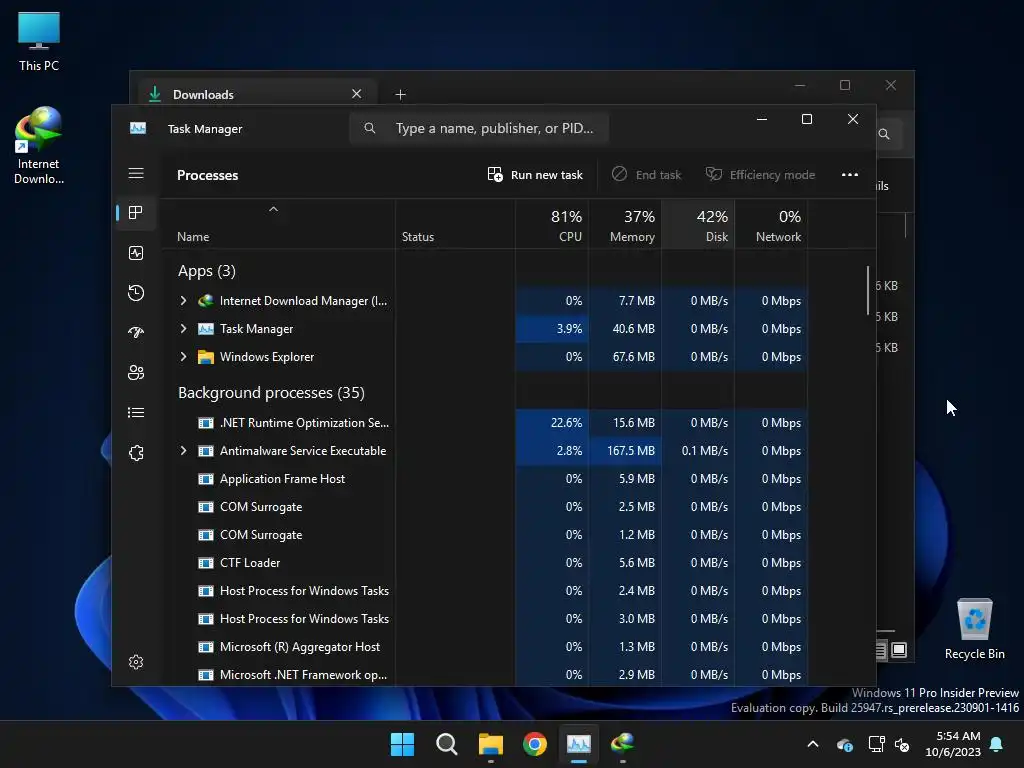Click Background processes (35) group heading
The height and width of the screenshot is (768, 1024).
tap(271, 392)
